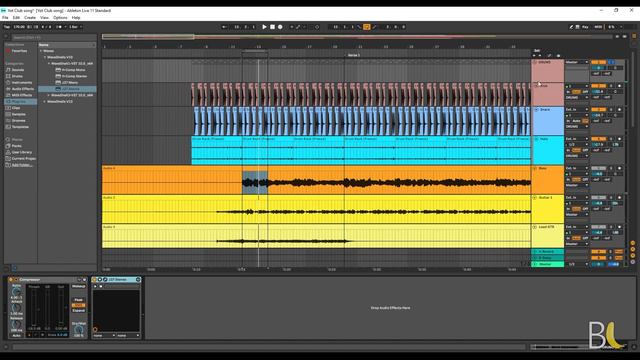Toggle Compressor device activator
This screenshot has height=360, width=640.
(11, 280)
